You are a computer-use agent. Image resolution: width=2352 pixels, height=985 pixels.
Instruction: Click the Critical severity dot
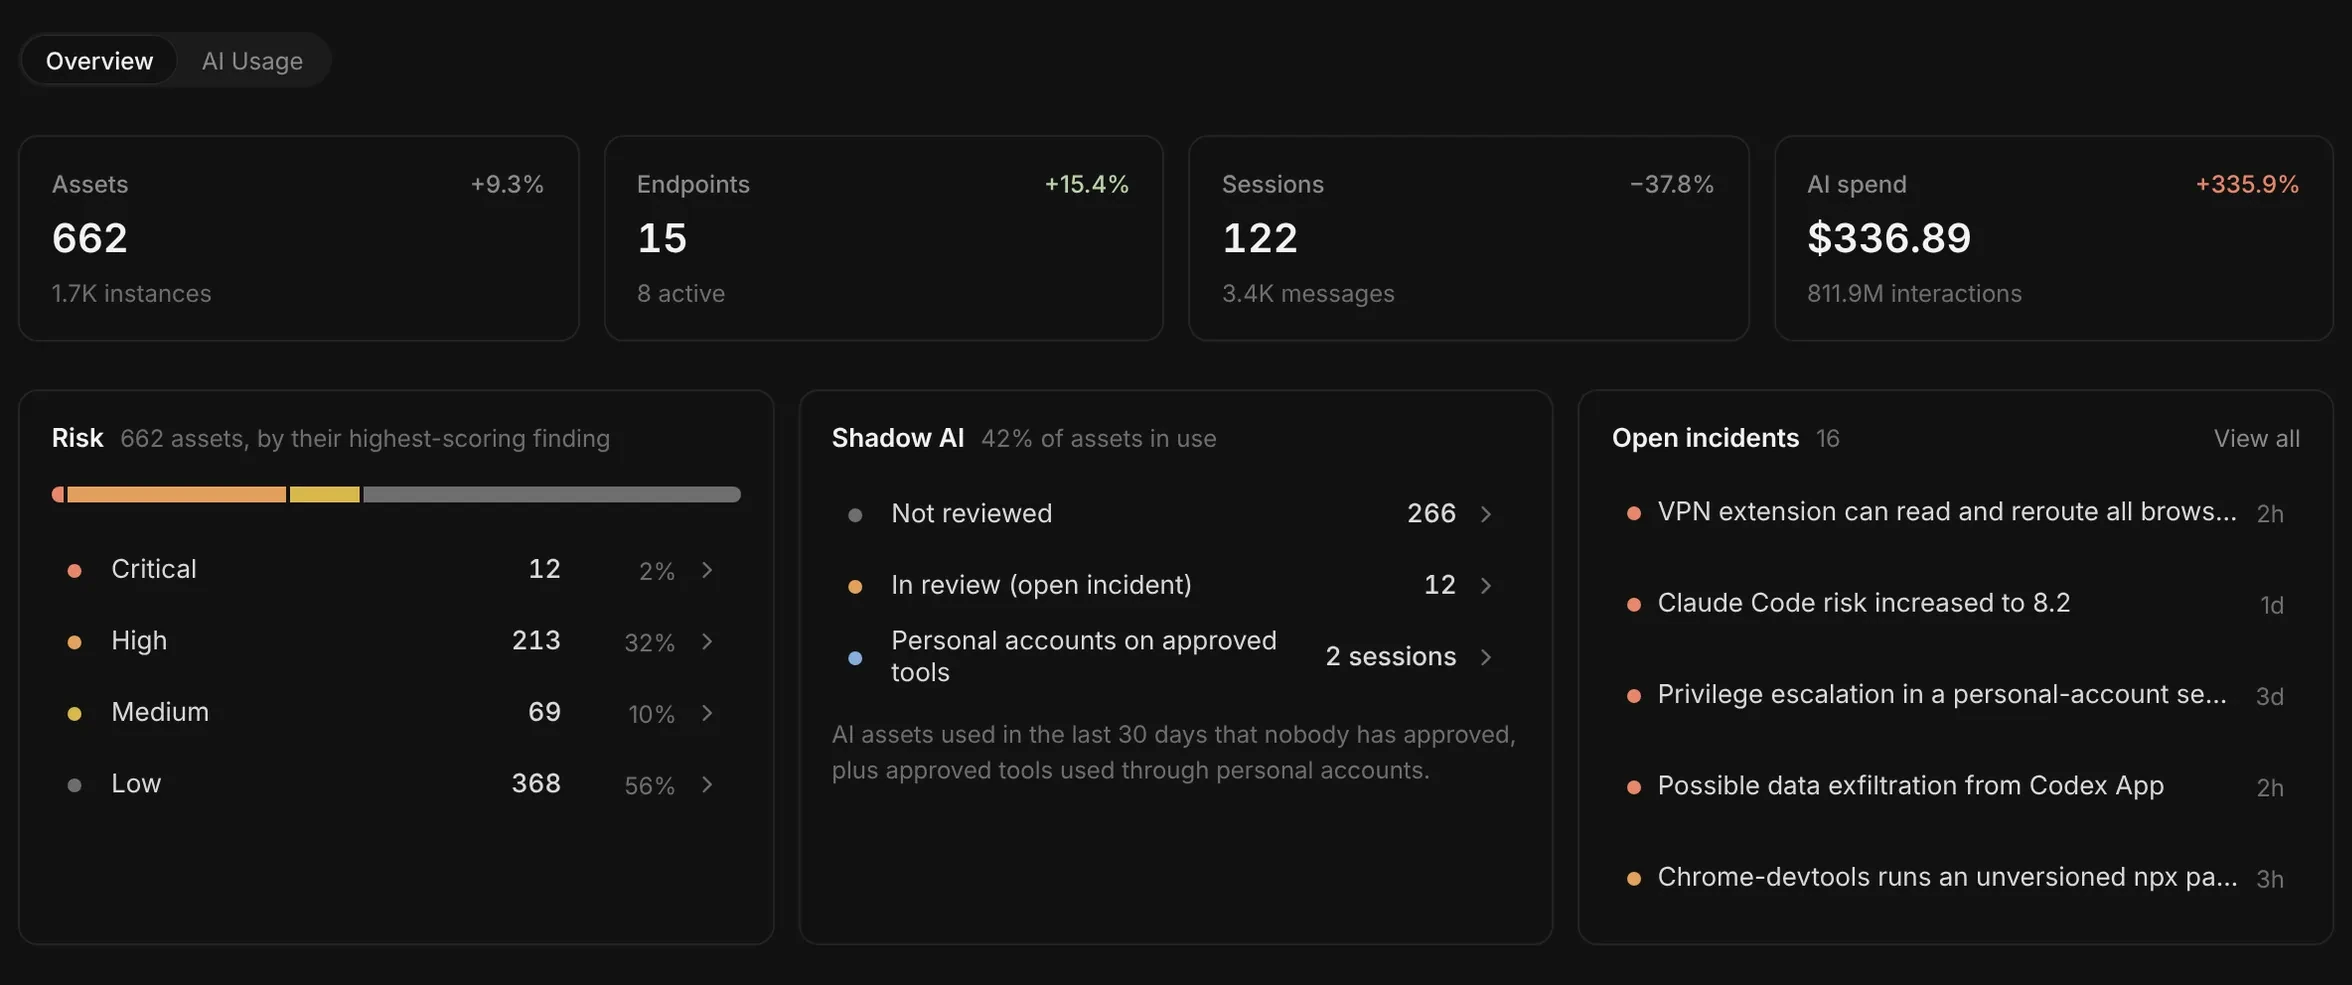[74, 570]
